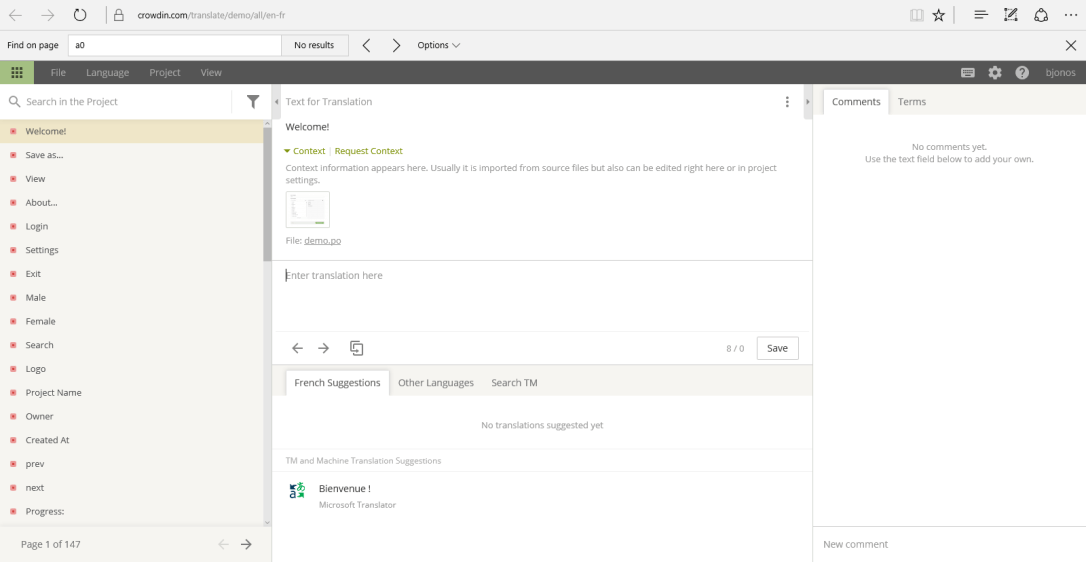Select the Search TM tab
Image resolution: width=1086 pixels, height=562 pixels.
pyautogui.click(x=514, y=383)
